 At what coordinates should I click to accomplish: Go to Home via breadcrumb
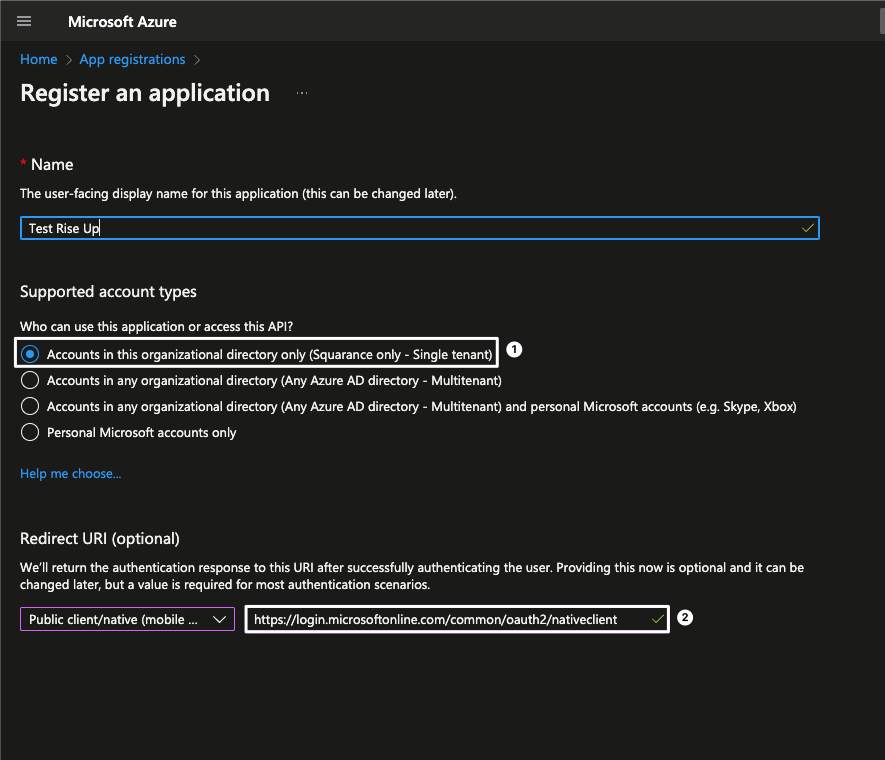click(x=38, y=60)
